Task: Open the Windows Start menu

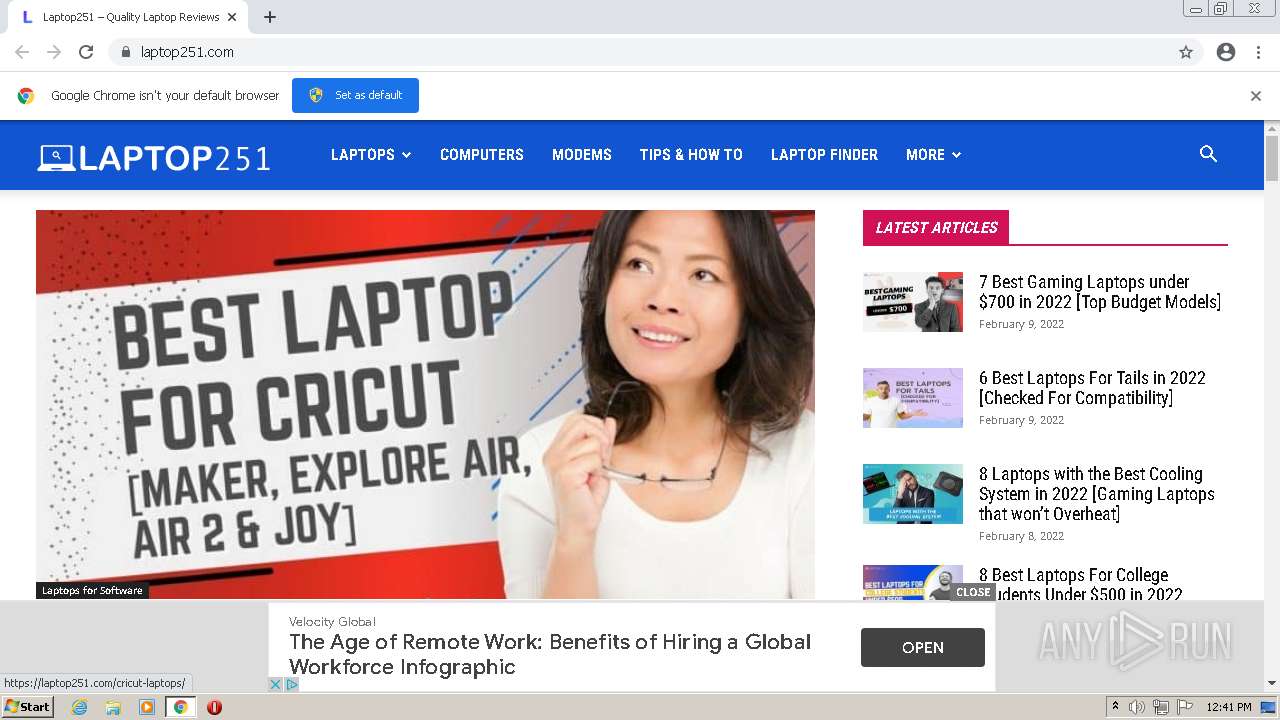Action: point(27,707)
